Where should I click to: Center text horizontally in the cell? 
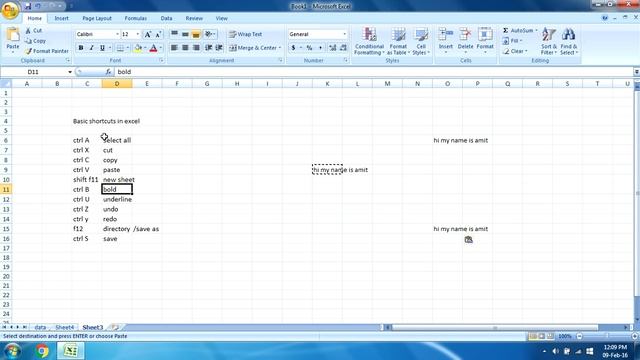pos(185,48)
